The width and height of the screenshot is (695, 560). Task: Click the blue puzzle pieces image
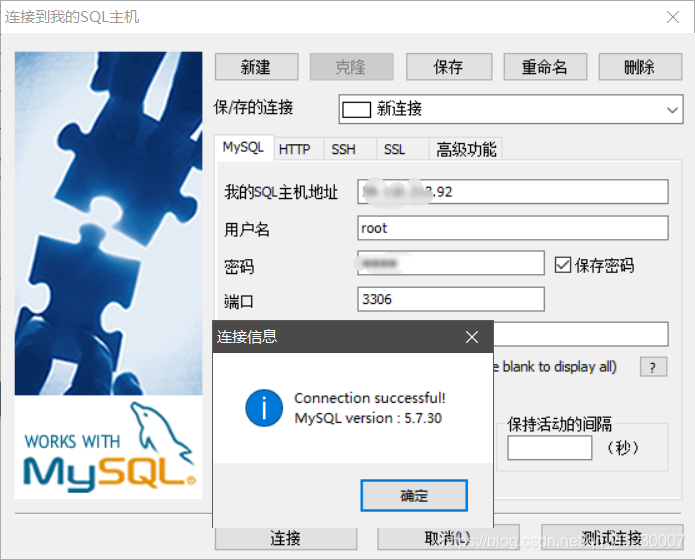pyautogui.click(x=109, y=223)
